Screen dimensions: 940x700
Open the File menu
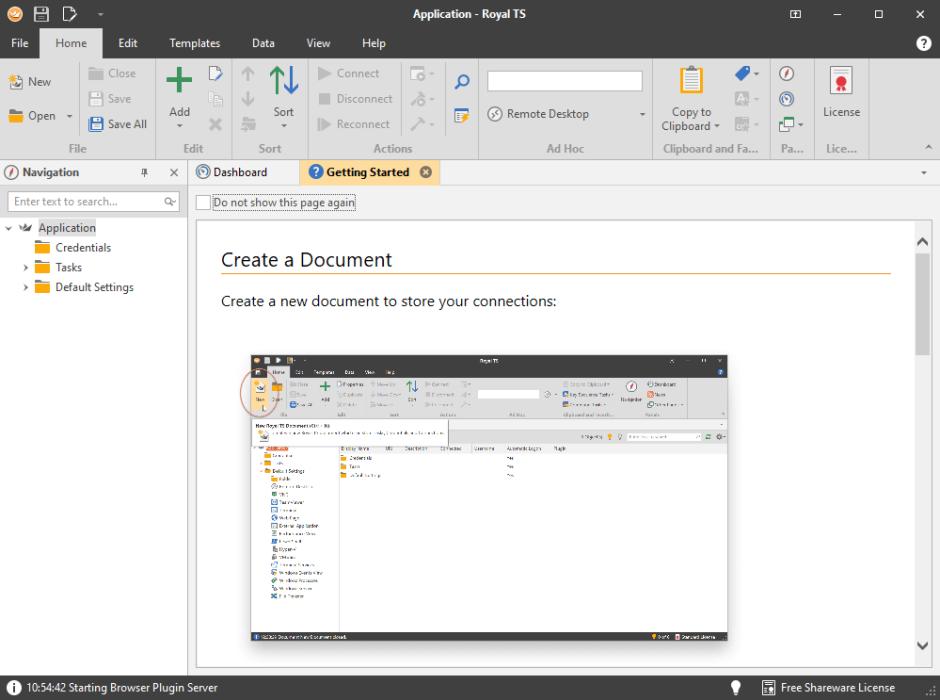click(x=20, y=43)
